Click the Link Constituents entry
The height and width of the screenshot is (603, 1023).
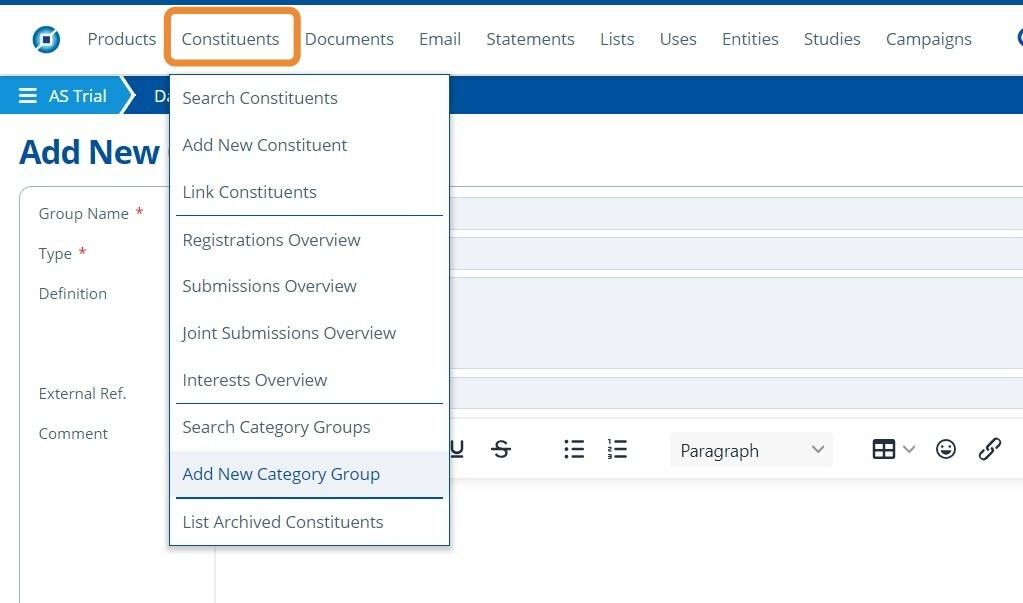(x=249, y=192)
